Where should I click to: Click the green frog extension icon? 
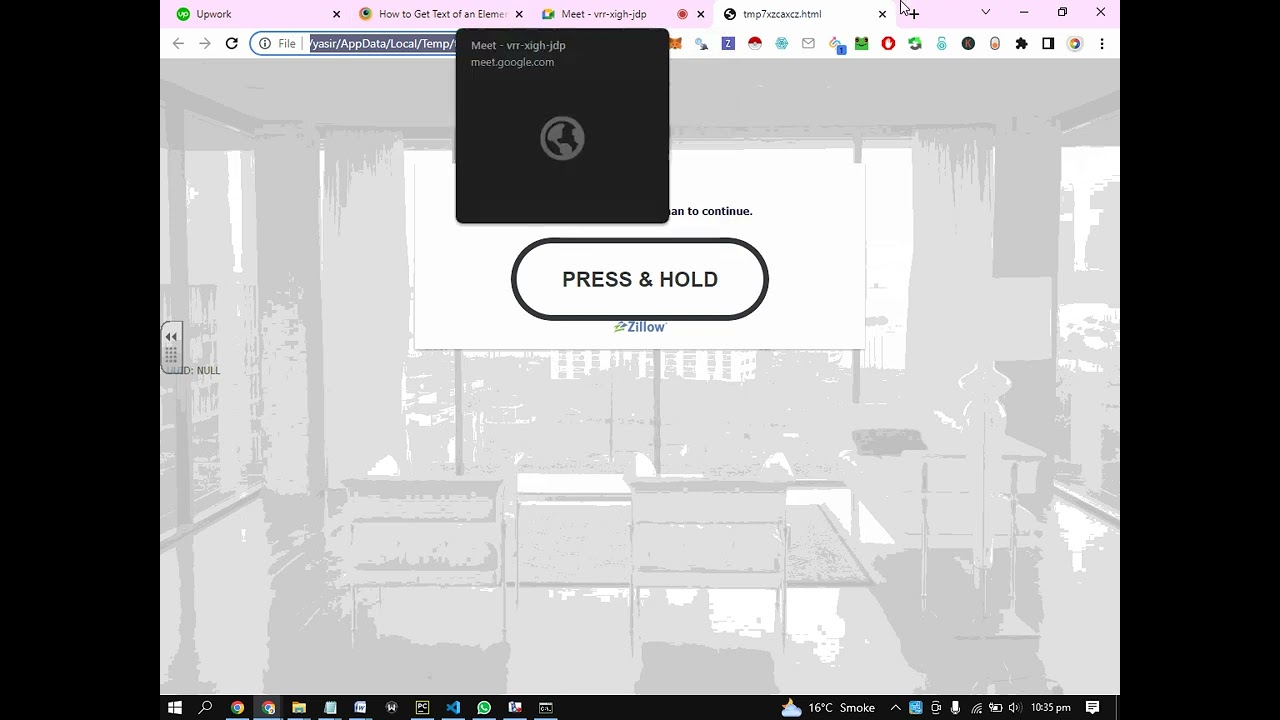861,44
